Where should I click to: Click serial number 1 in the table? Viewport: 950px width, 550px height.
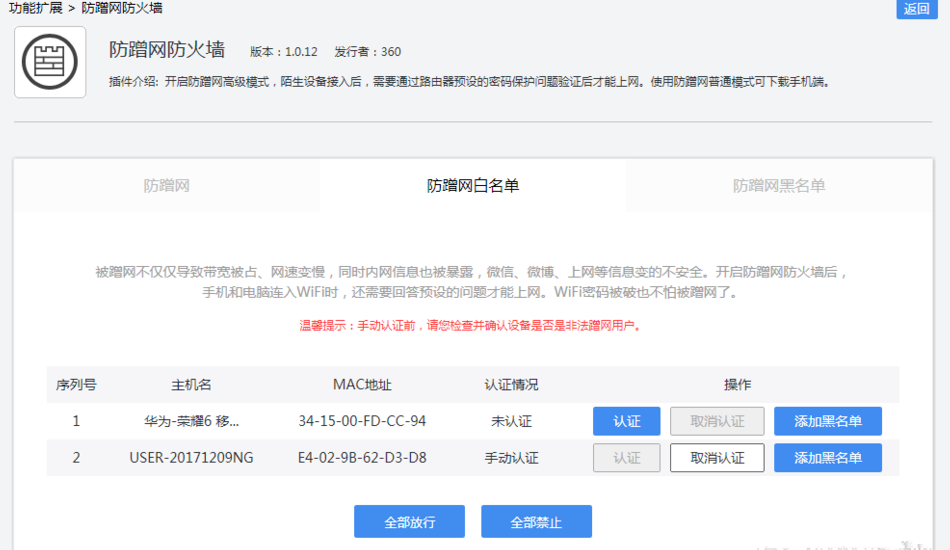pyautogui.click(x=76, y=421)
